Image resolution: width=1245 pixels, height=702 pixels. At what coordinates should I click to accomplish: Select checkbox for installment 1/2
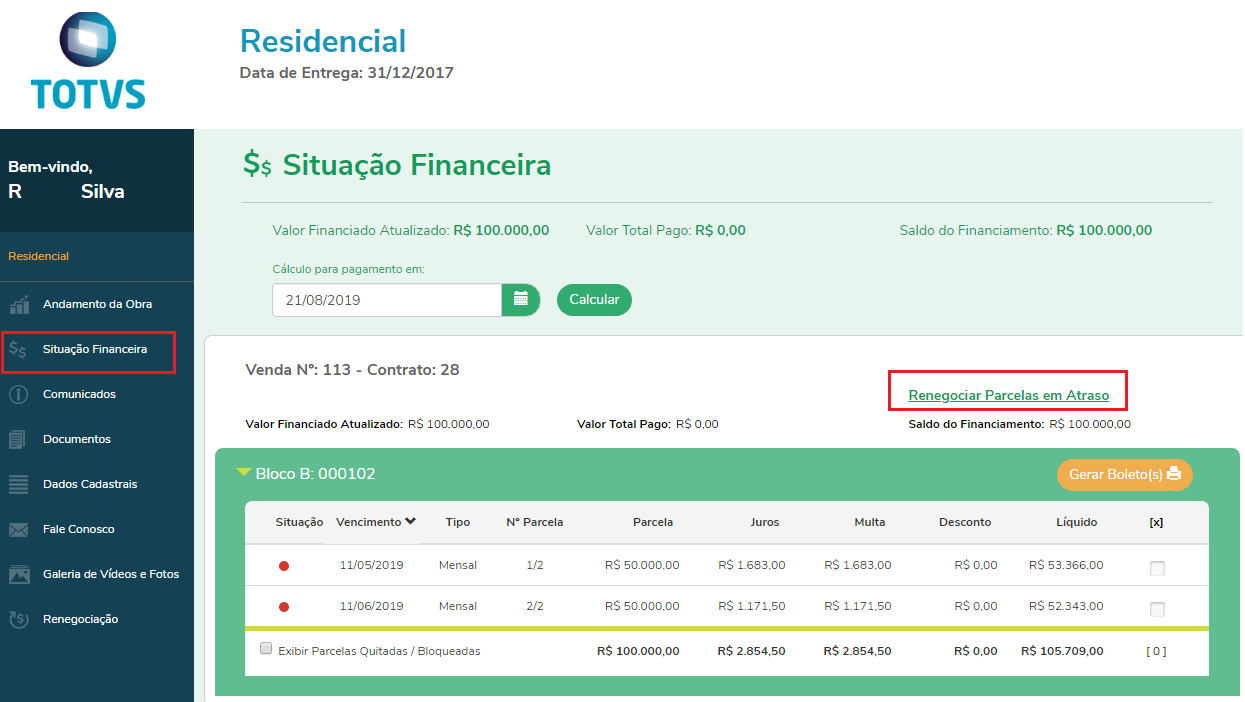coord(1157,568)
